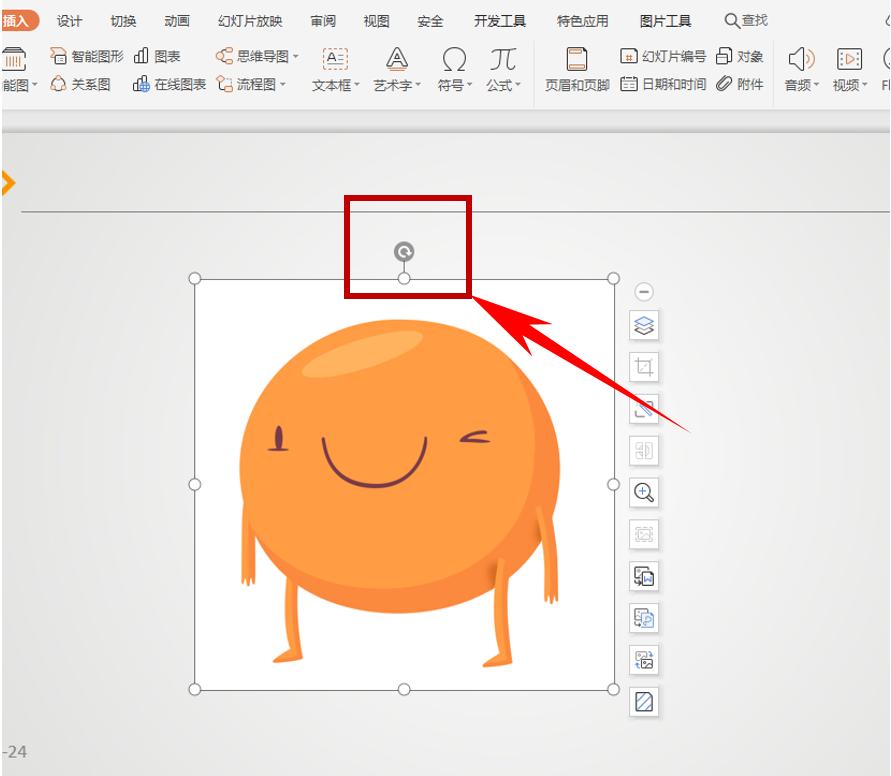Click the 查找 search button
The image size is (891, 776).
[746, 21]
